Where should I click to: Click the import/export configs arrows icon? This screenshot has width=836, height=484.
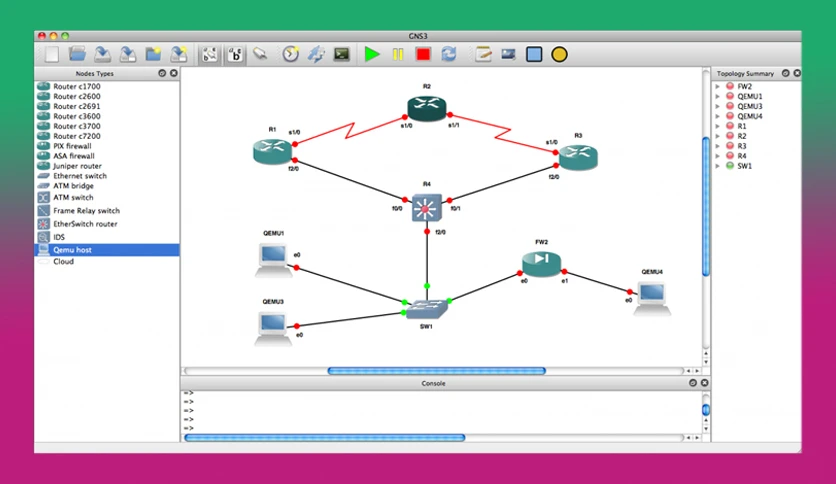(316, 54)
